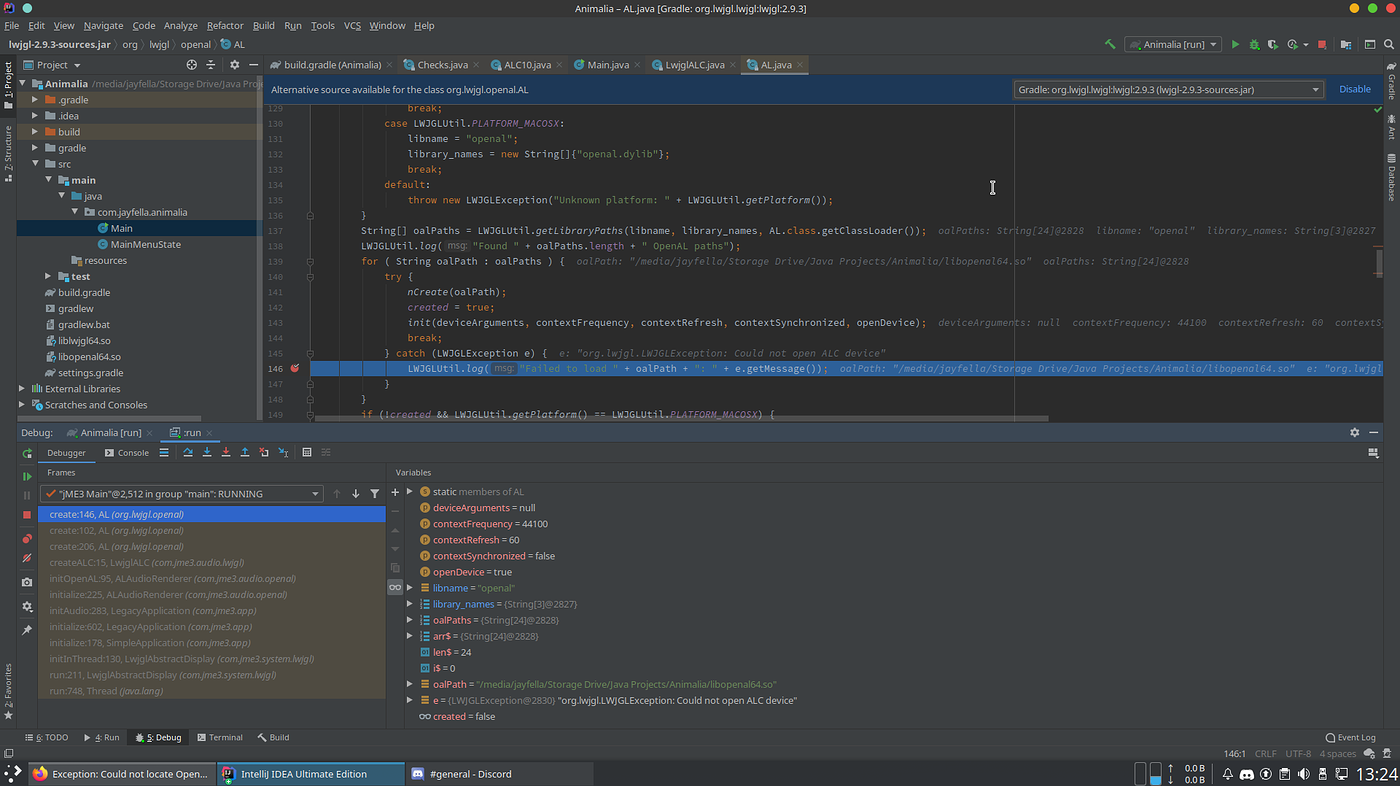1400x786 pixels.
Task: Open the Animalia [run] configuration dropdown
Action: point(1173,44)
